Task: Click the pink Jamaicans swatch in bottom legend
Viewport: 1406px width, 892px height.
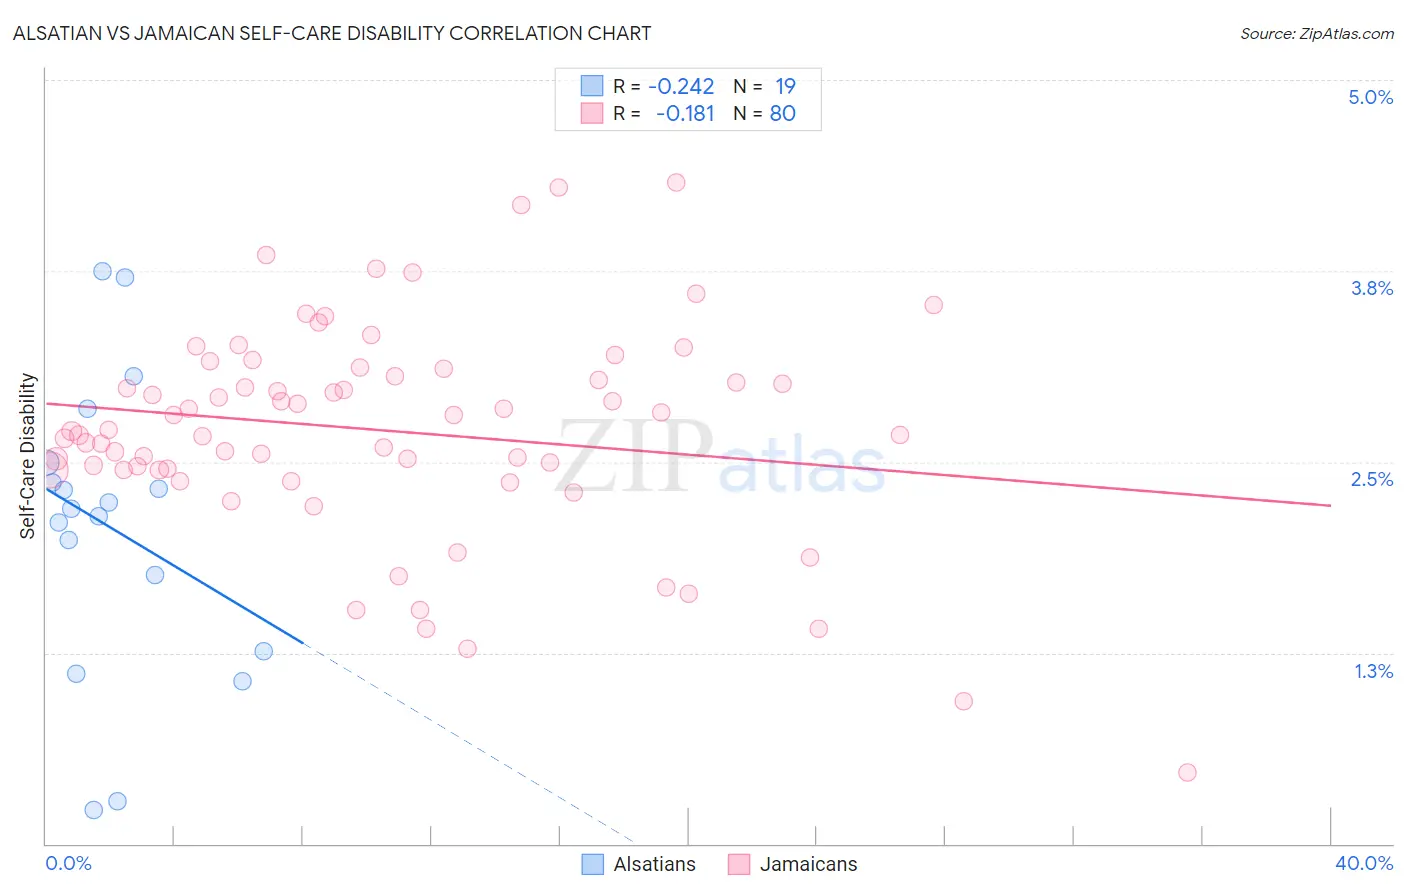Action: pos(739,864)
